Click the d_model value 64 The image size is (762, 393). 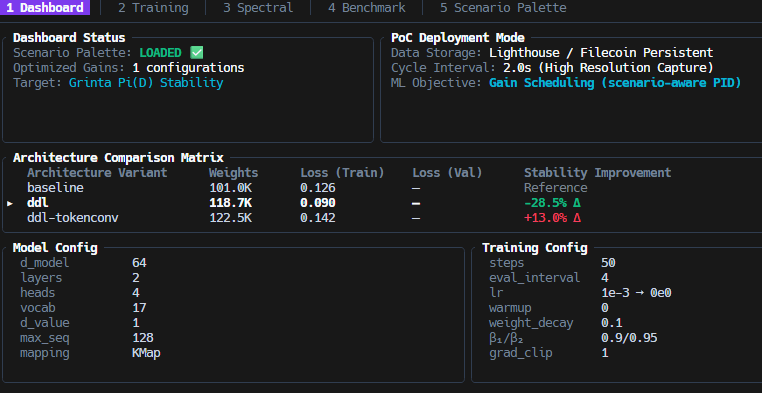point(139,263)
